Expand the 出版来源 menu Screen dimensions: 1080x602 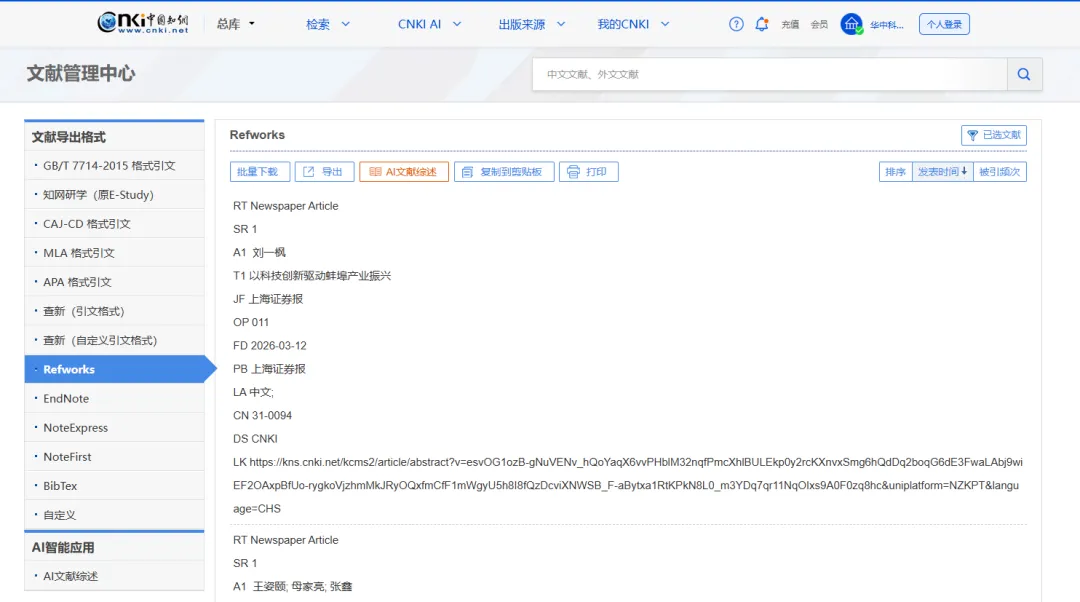[x=532, y=24]
